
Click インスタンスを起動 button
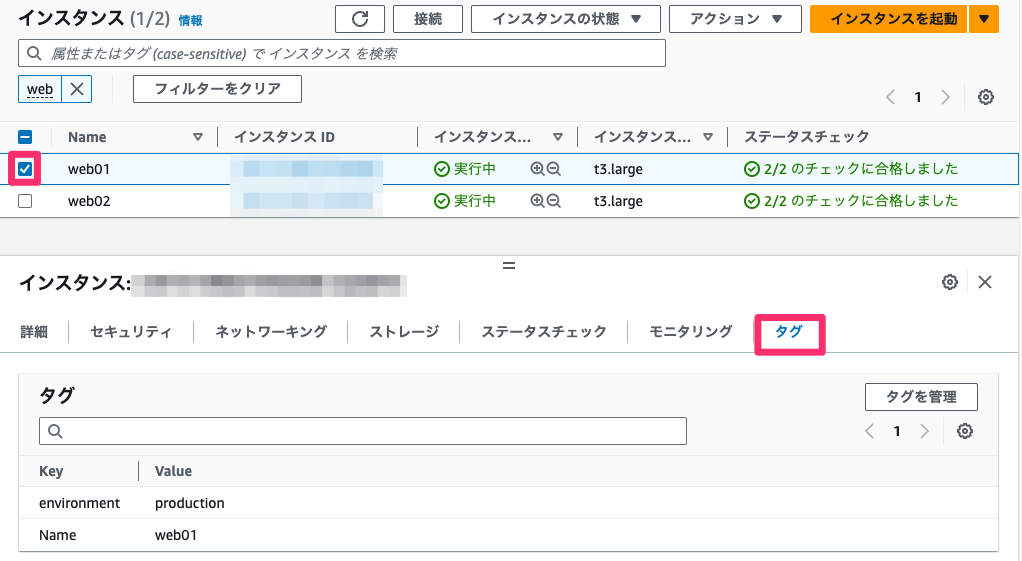pos(889,19)
